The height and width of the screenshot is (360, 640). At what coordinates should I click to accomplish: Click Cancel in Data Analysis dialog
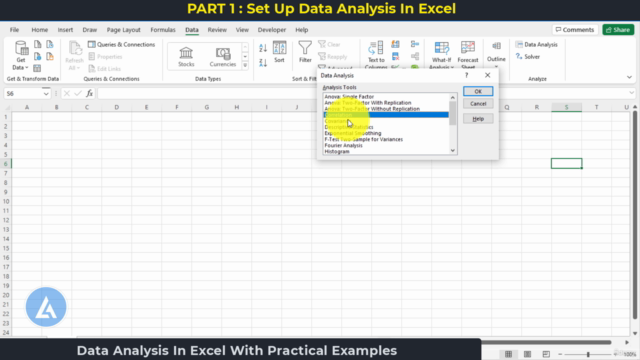[x=478, y=104]
